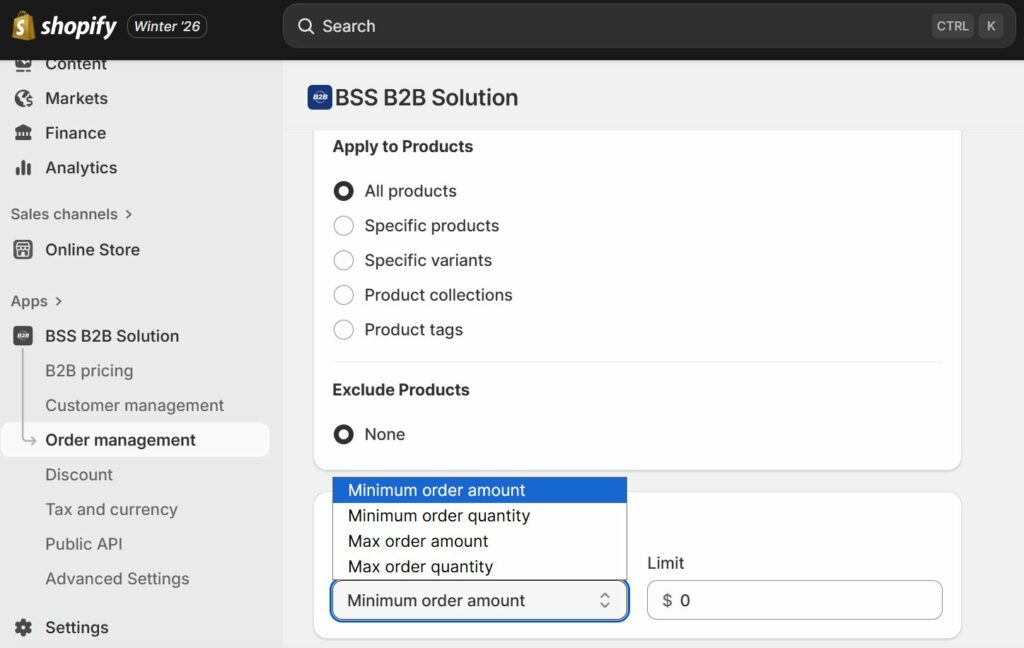The height and width of the screenshot is (648, 1024).
Task: Click the Content sidebar icon
Action: (x=24, y=64)
